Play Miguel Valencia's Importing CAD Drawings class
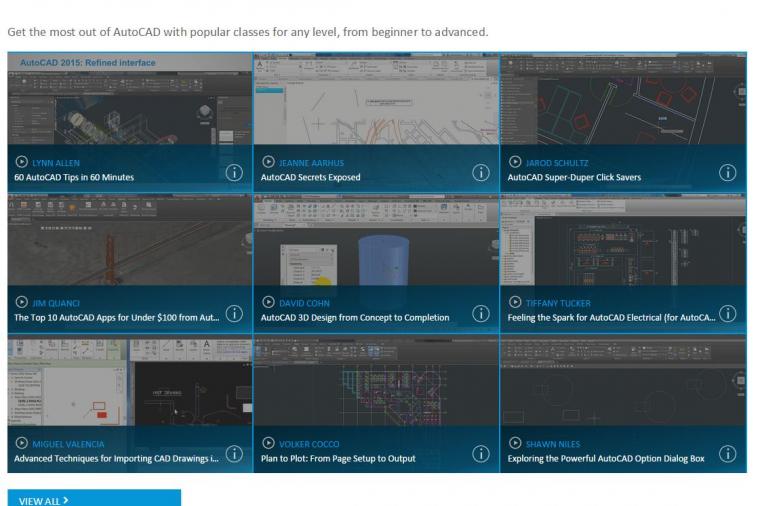 point(21,443)
